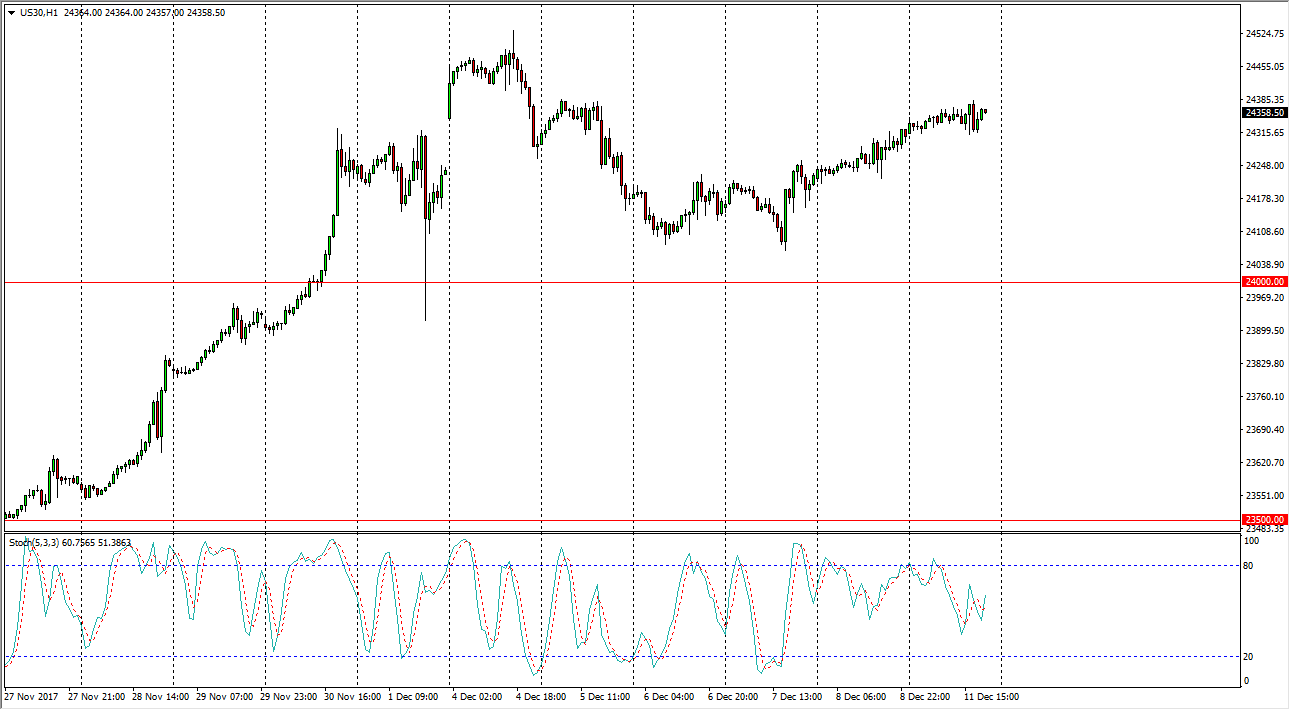
Task: Click the 5 Dec 11:00 time label
Action: pos(606,696)
